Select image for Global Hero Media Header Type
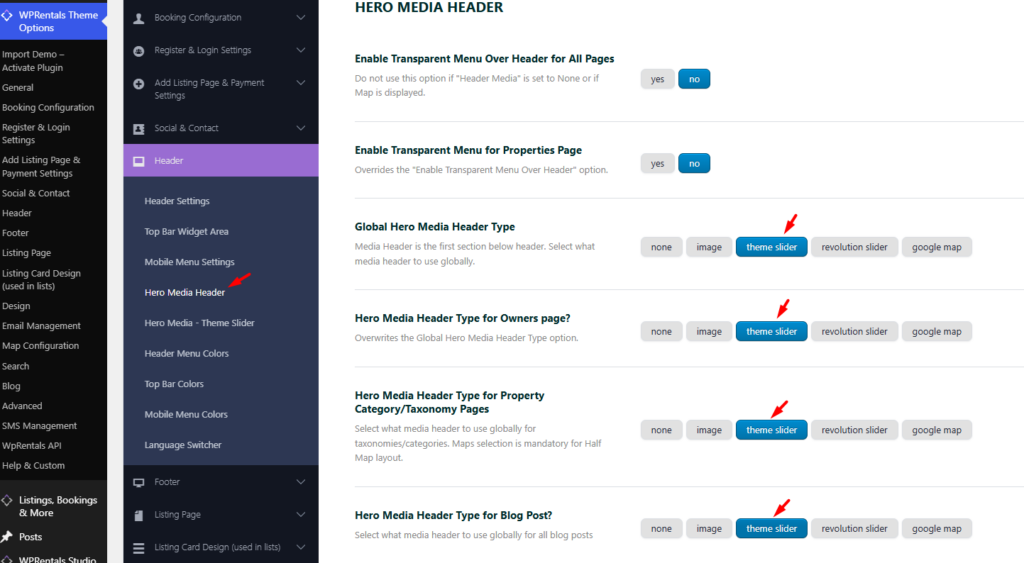Screen dimensions: 1024x563 pyautogui.click(x=709, y=247)
